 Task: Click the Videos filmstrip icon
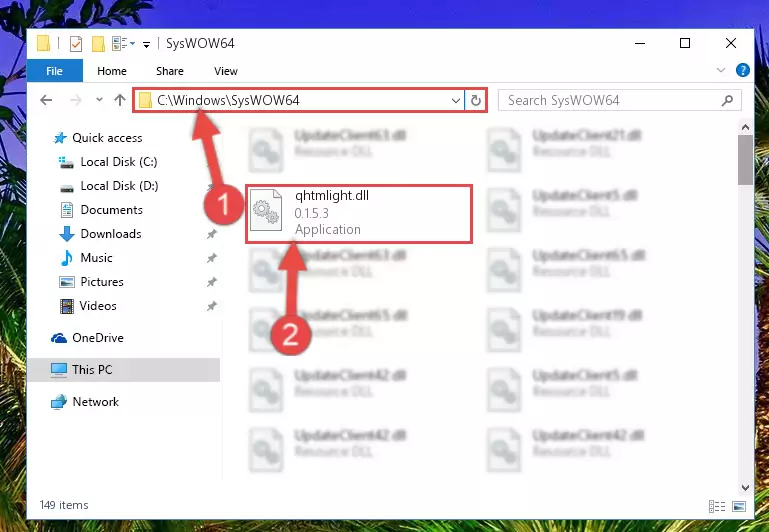point(67,306)
